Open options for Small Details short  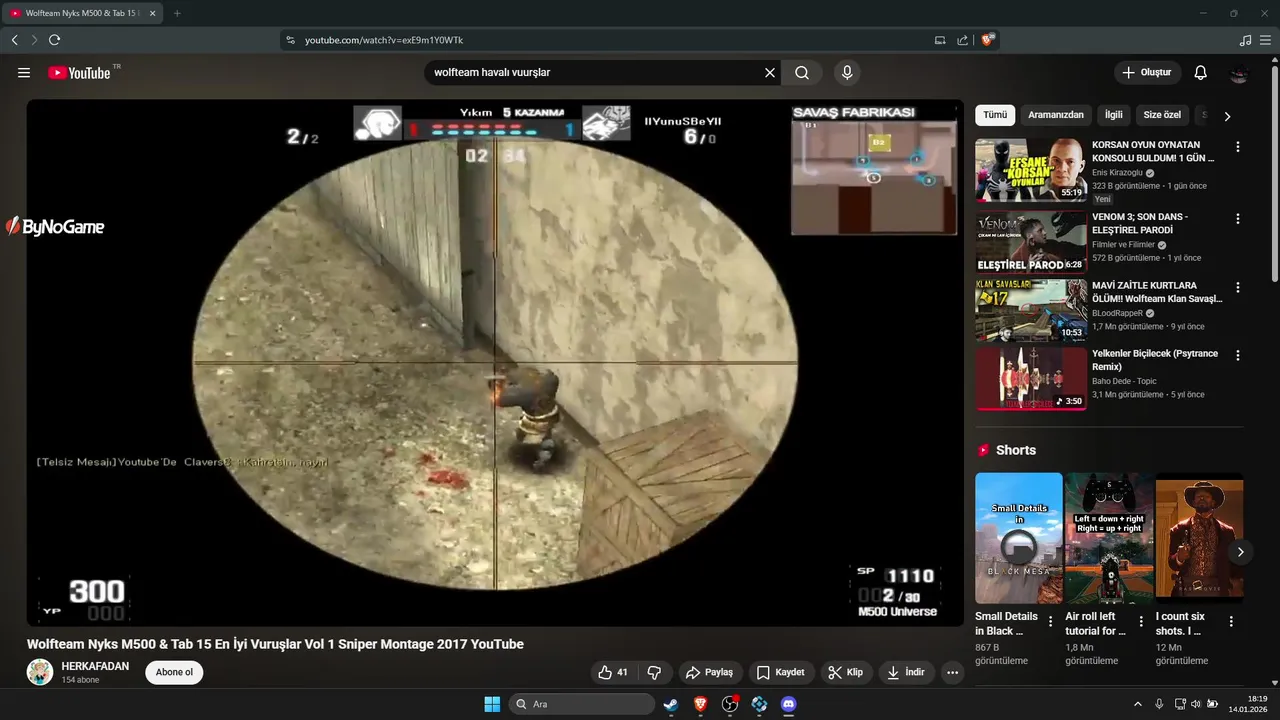(1050, 621)
